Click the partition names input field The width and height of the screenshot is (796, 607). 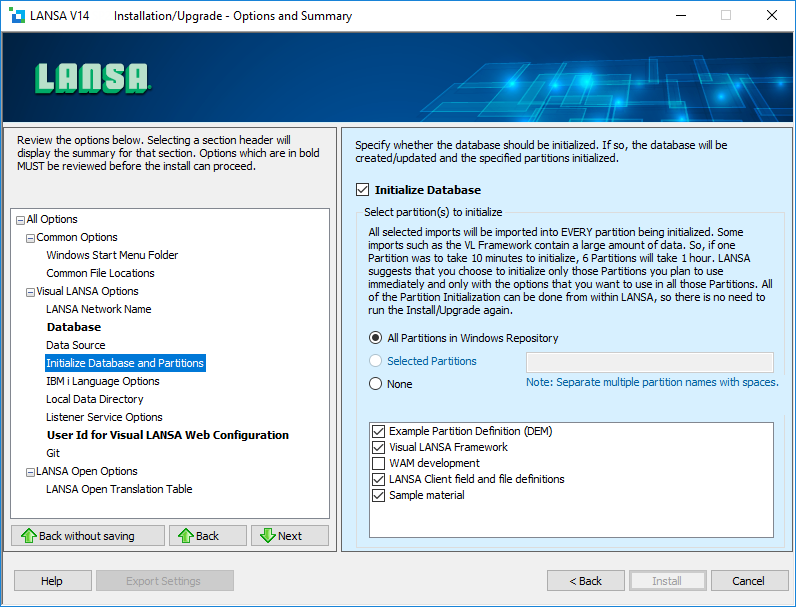click(x=650, y=362)
